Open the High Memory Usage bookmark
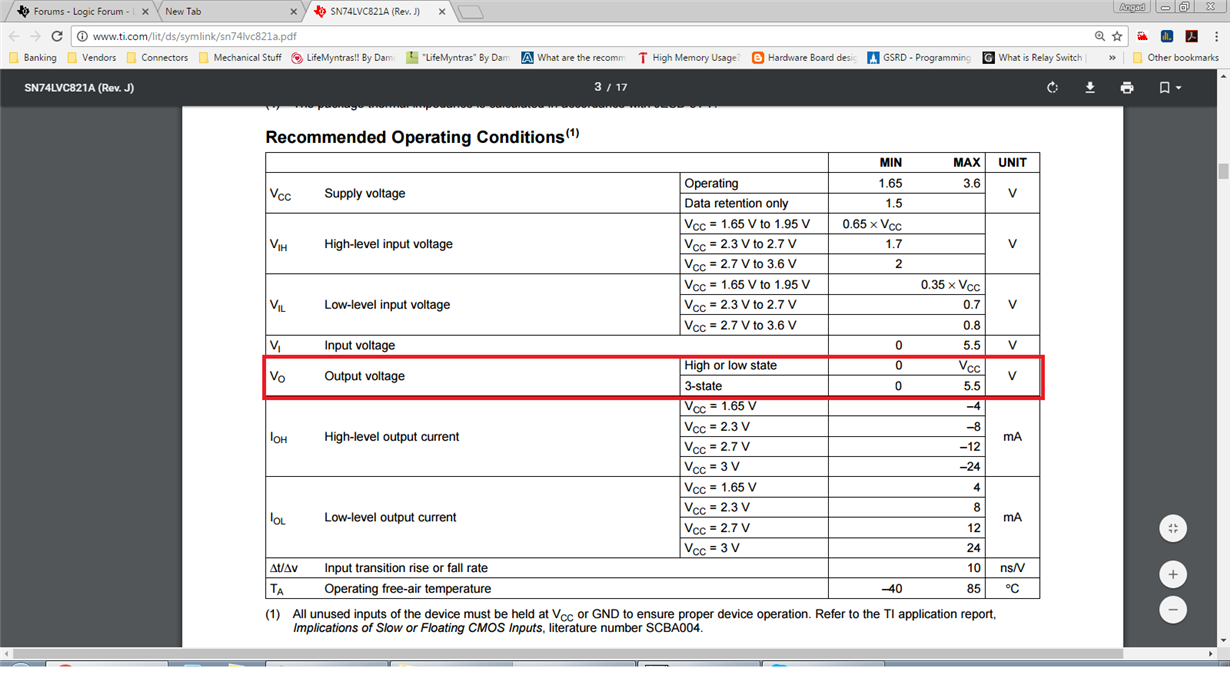 [x=689, y=58]
